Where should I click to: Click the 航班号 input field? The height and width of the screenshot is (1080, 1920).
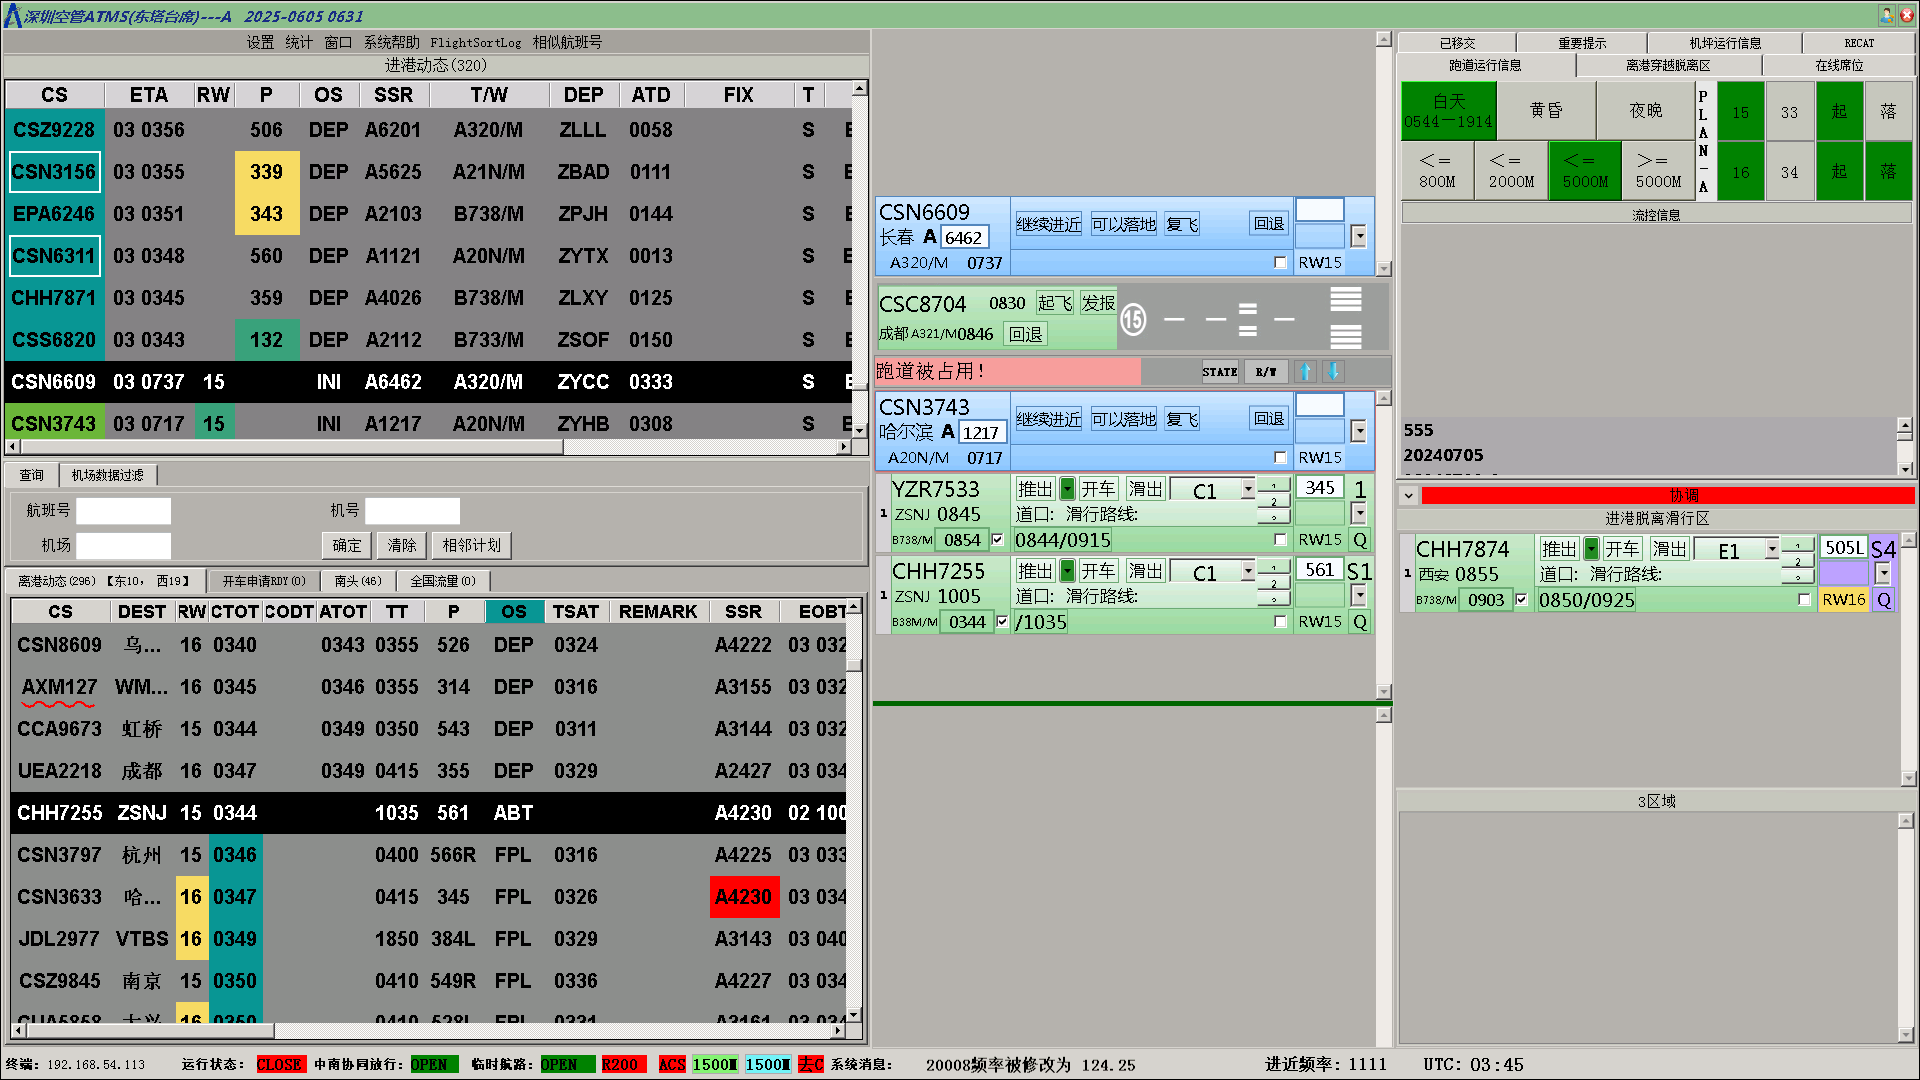pyautogui.click(x=124, y=511)
